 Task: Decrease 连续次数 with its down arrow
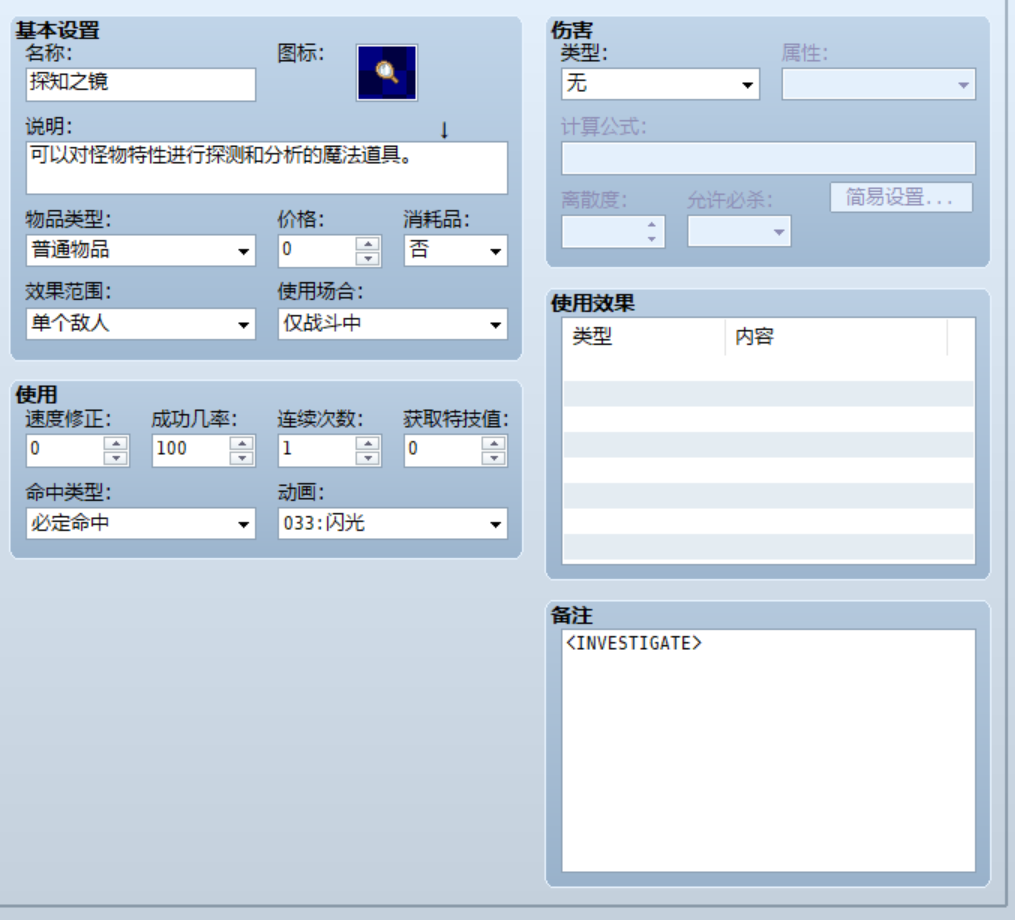(x=368, y=458)
